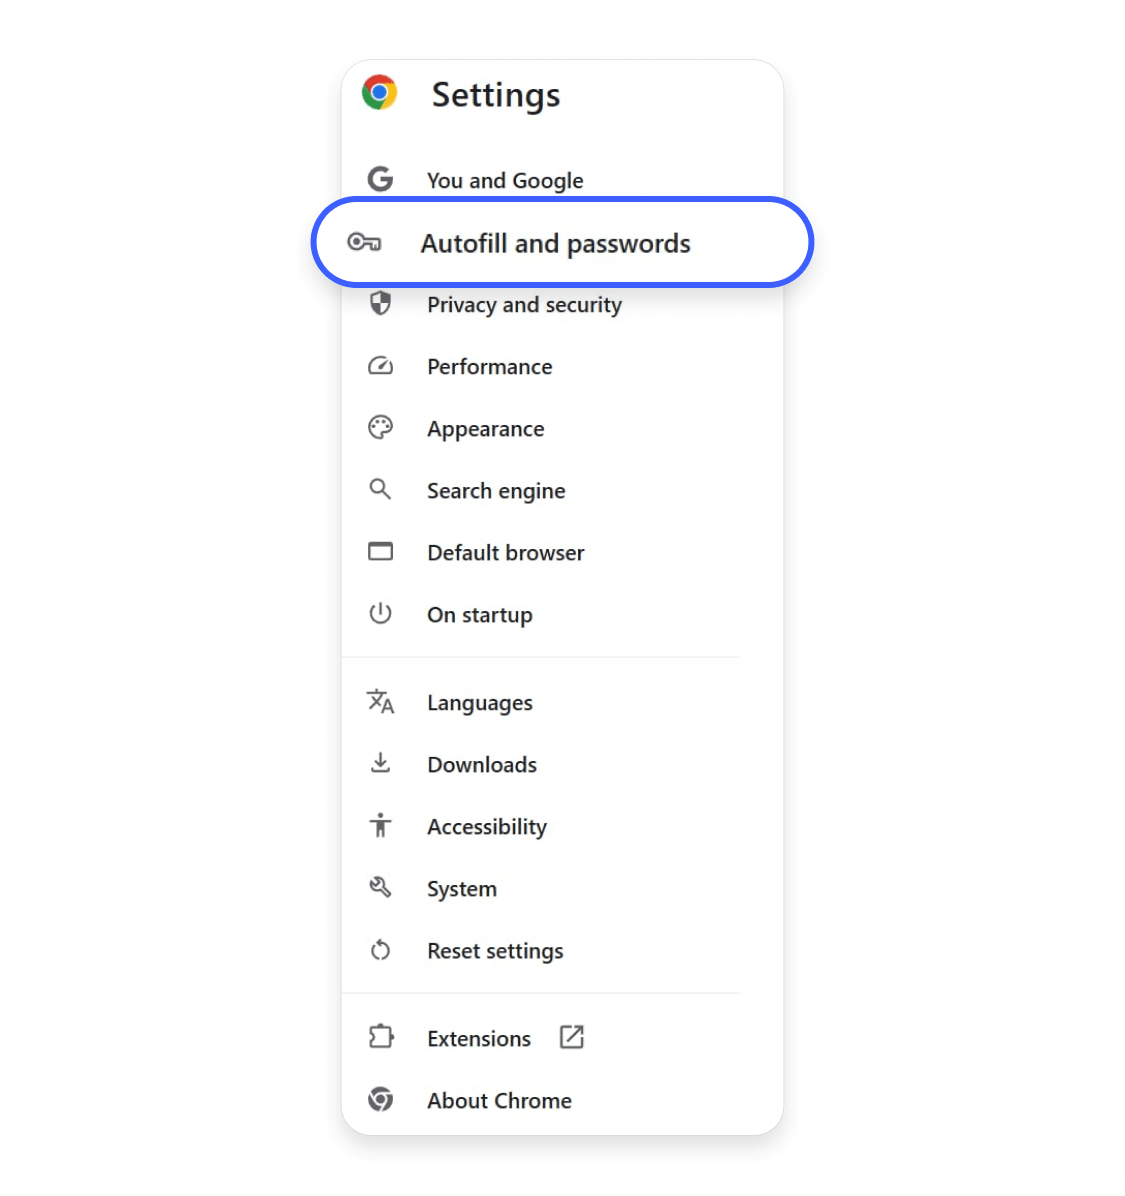Click the power icon next to On startup
This screenshot has width=1125, height=1196.
(381, 614)
